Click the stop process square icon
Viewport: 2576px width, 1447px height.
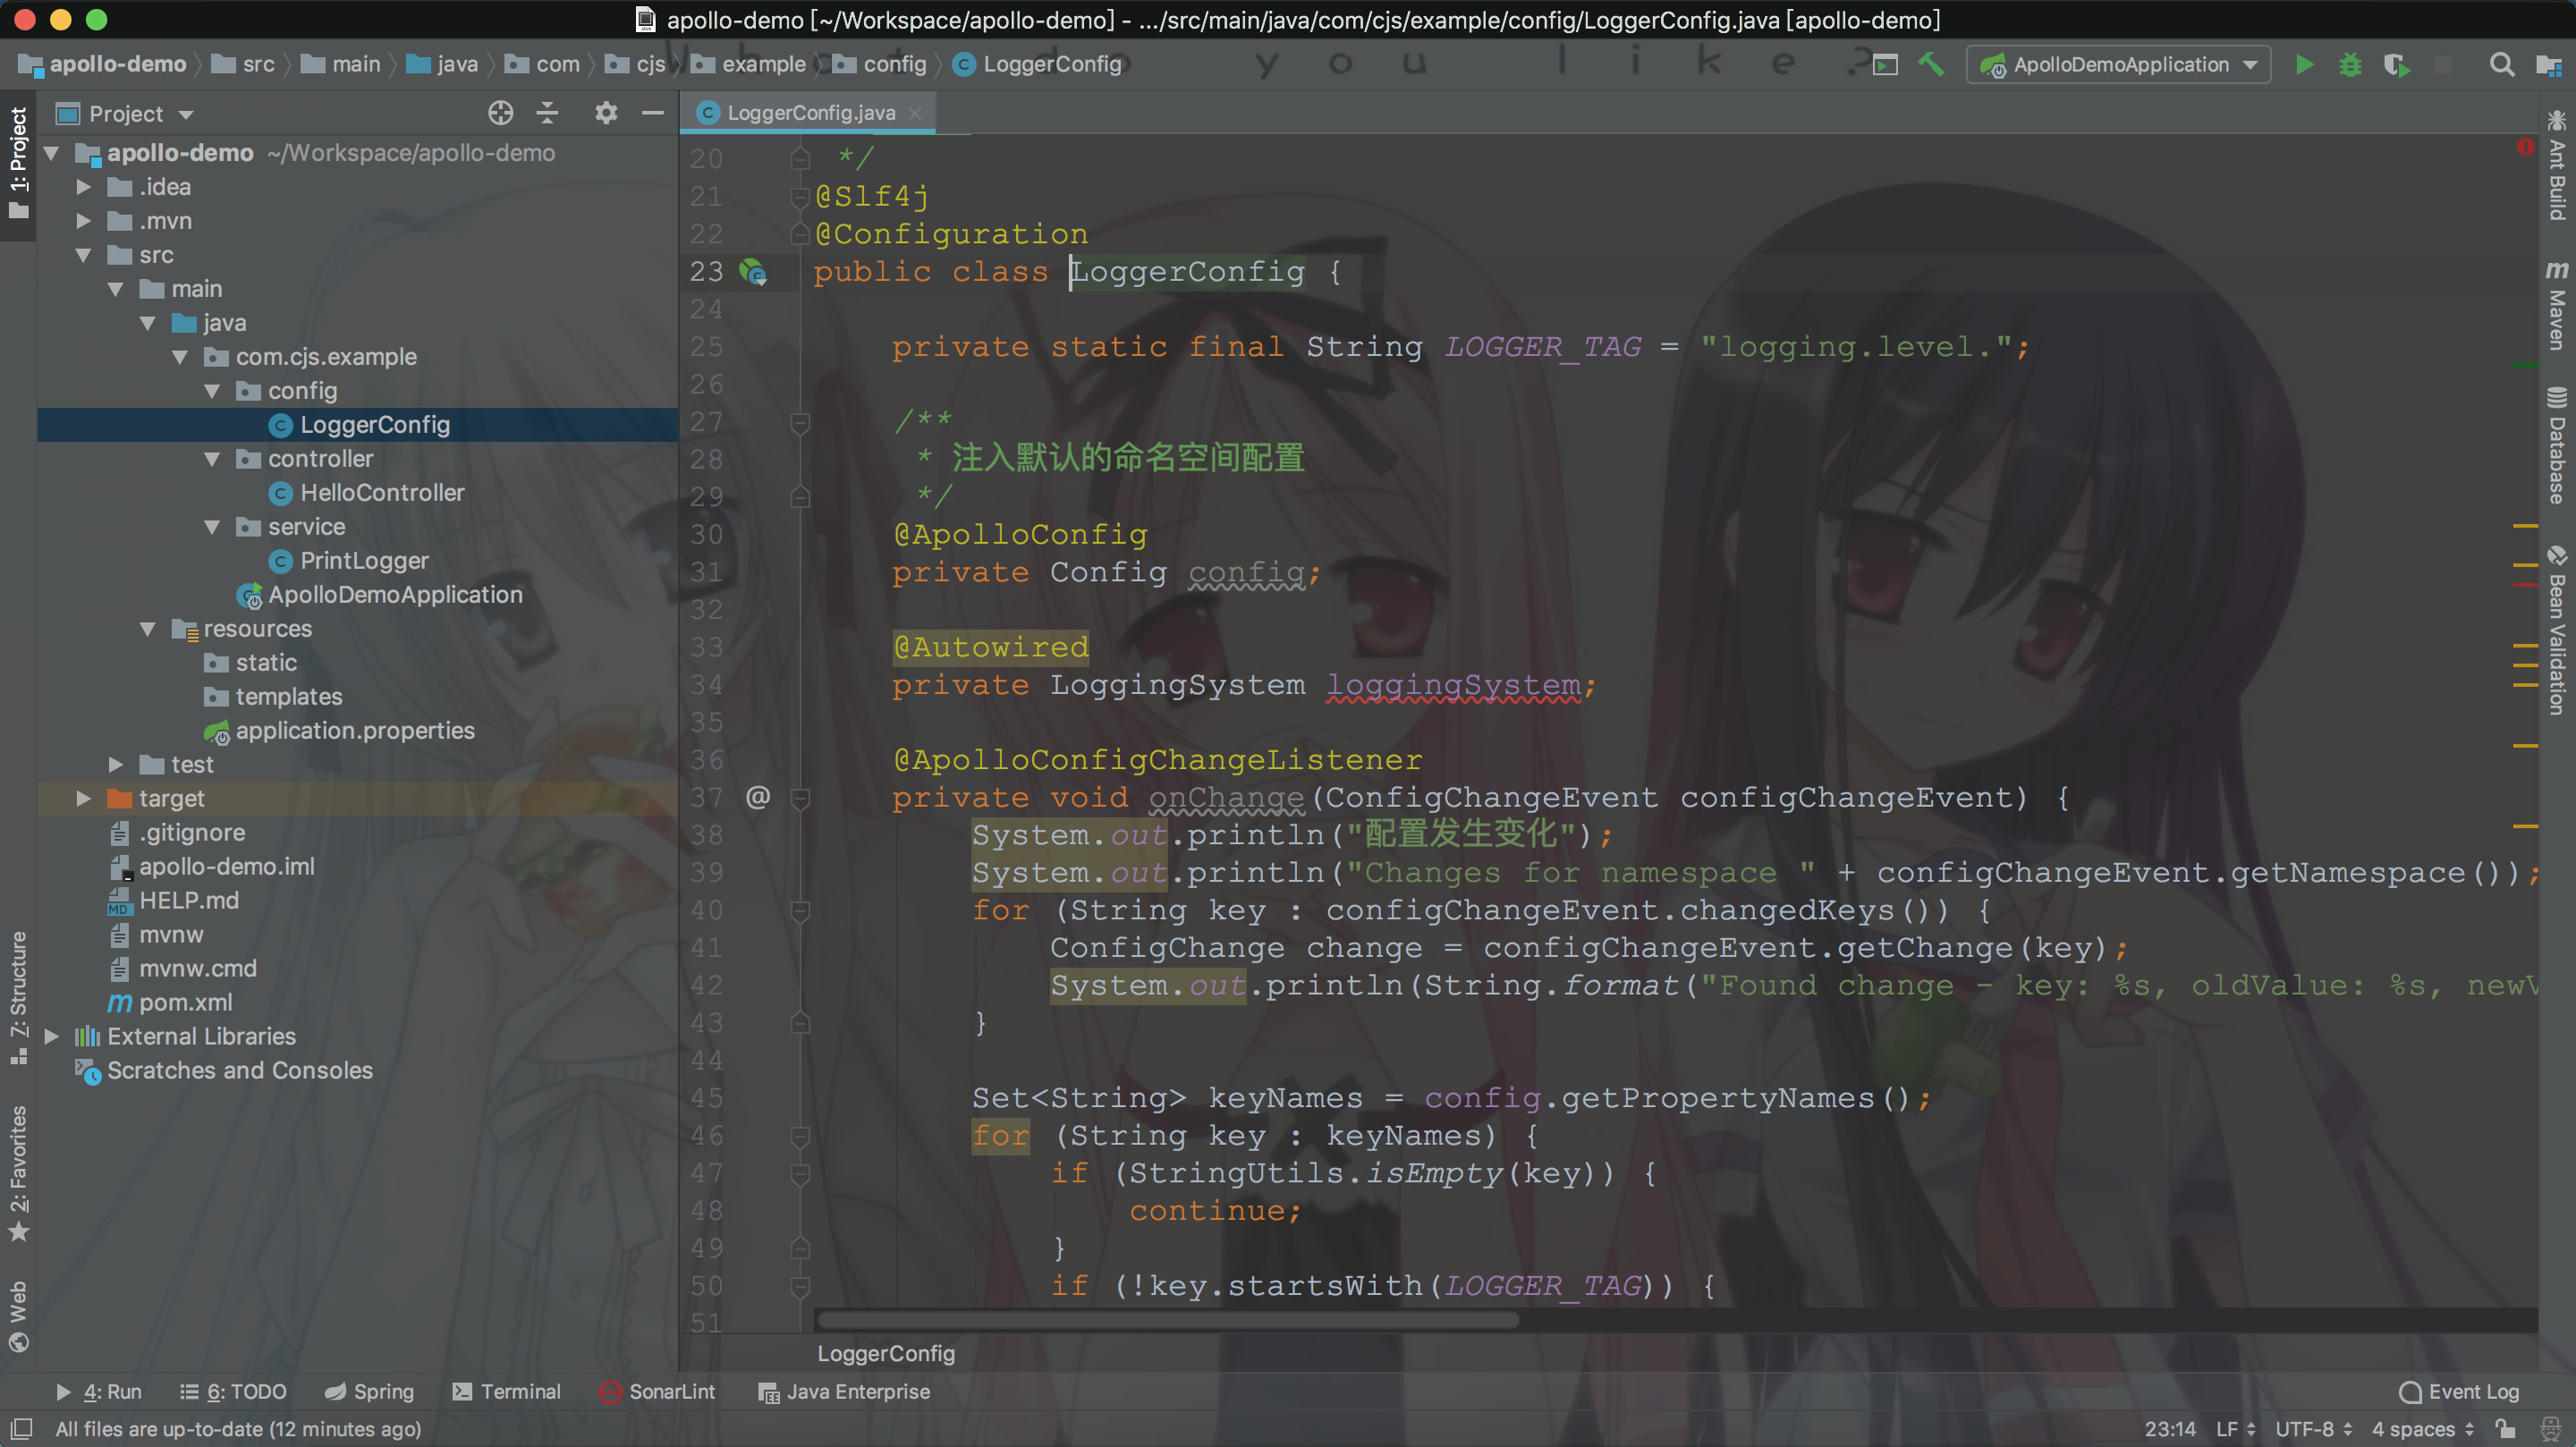2443,65
